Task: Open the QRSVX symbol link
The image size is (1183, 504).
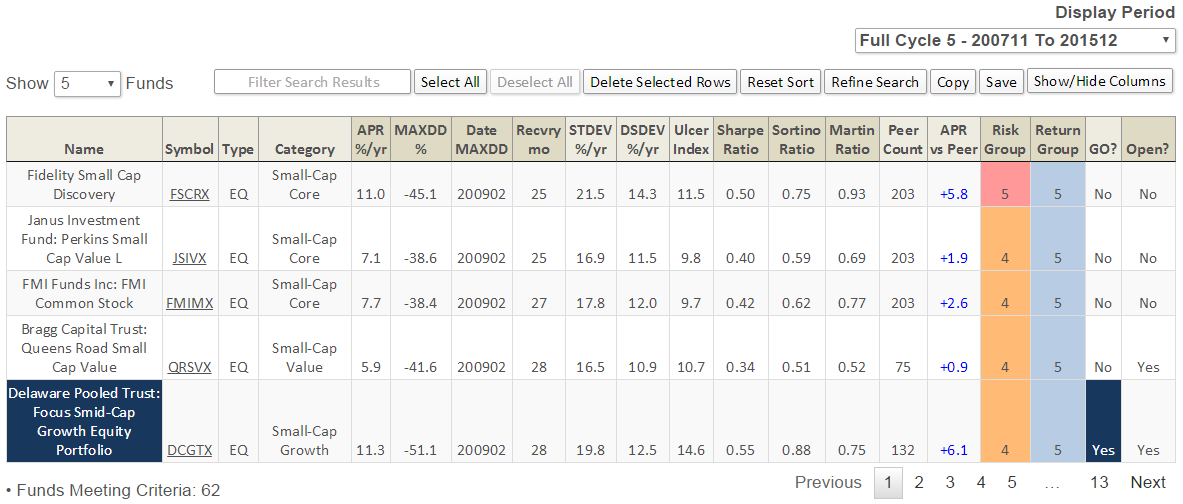Action: tap(189, 367)
